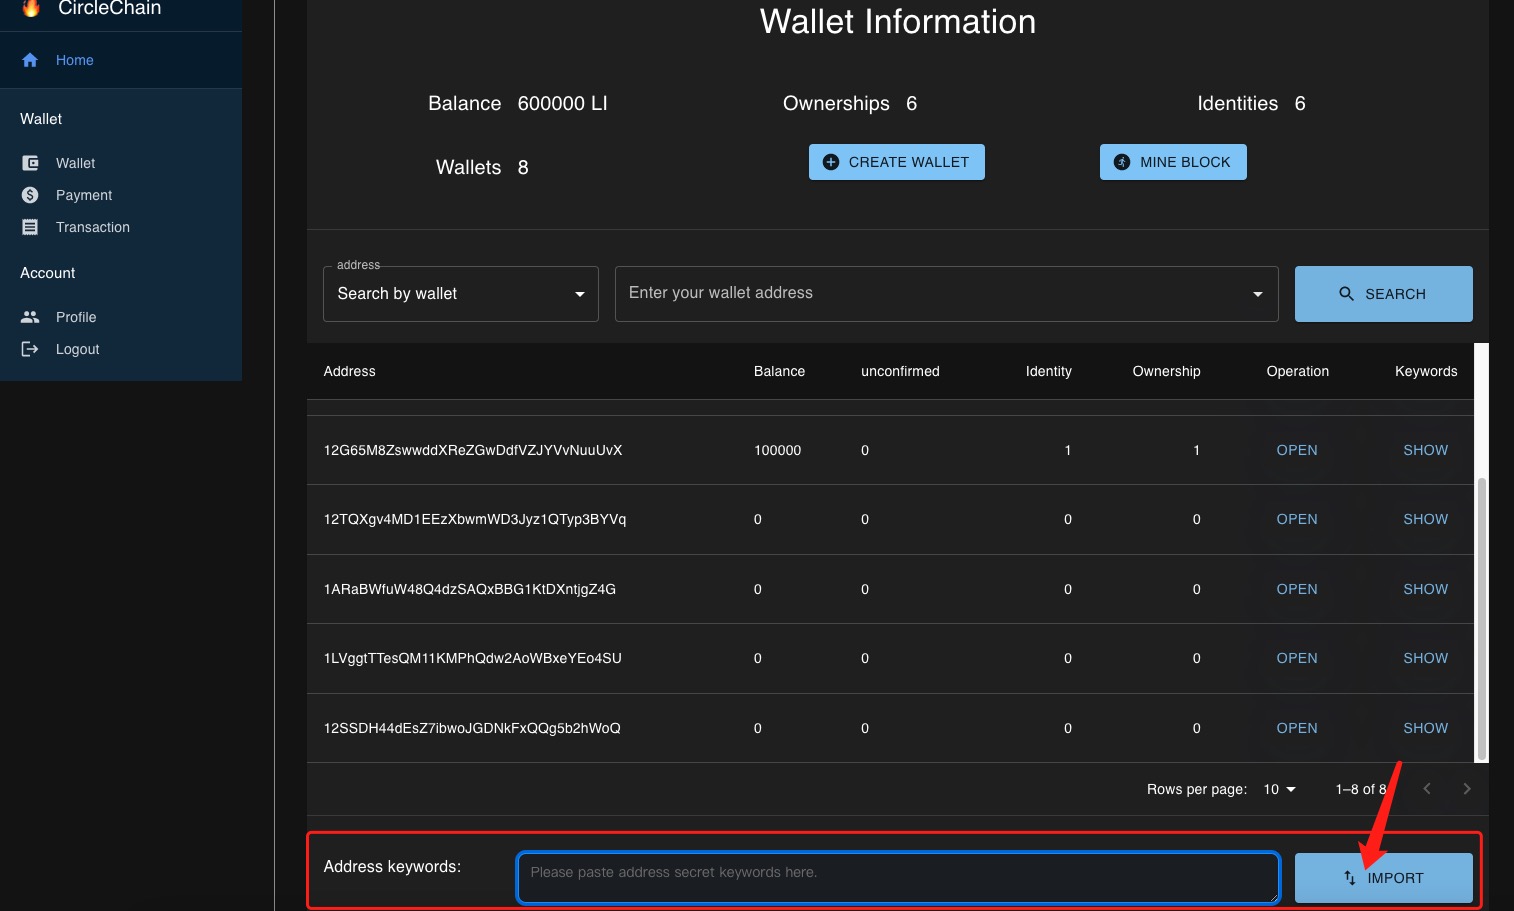The width and height of the screenshot is (1514, 911).
Task: Click the SEARCH button
Action: 1383,294
